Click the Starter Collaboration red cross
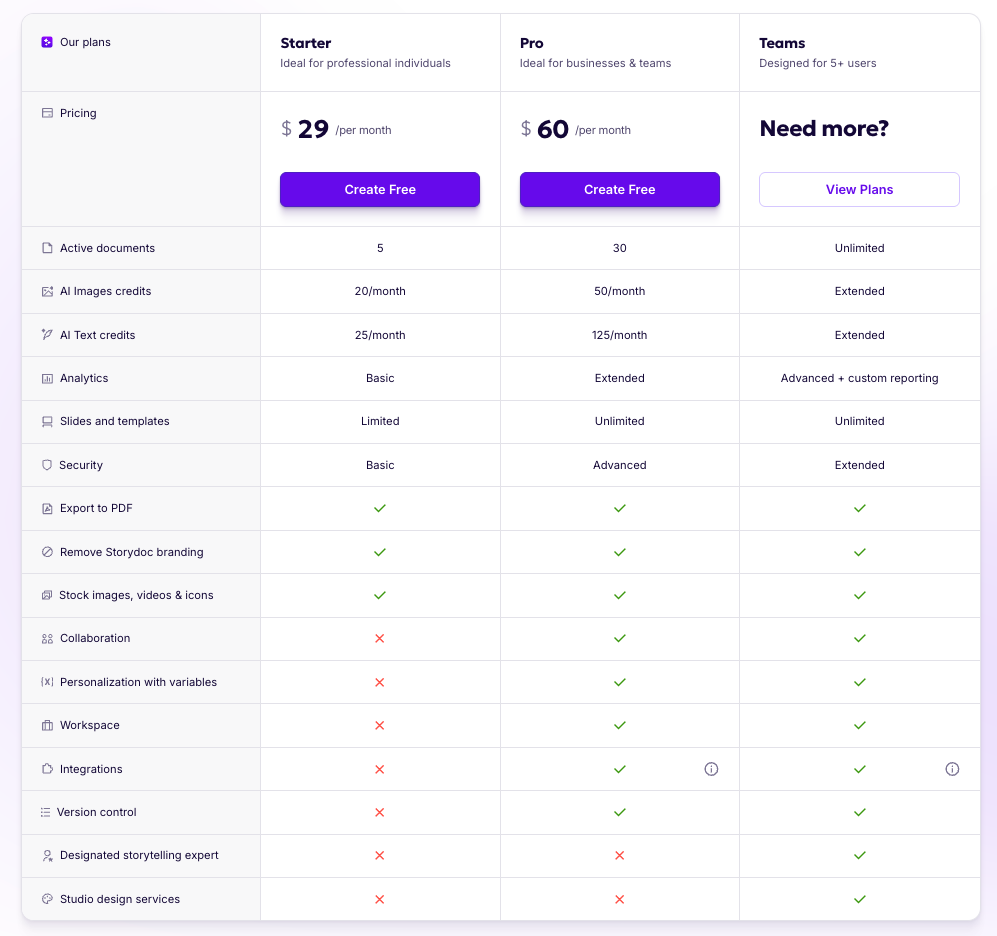The width and height of the screenshot is (997, 936). pyautogui.click(x=380, y=638)
